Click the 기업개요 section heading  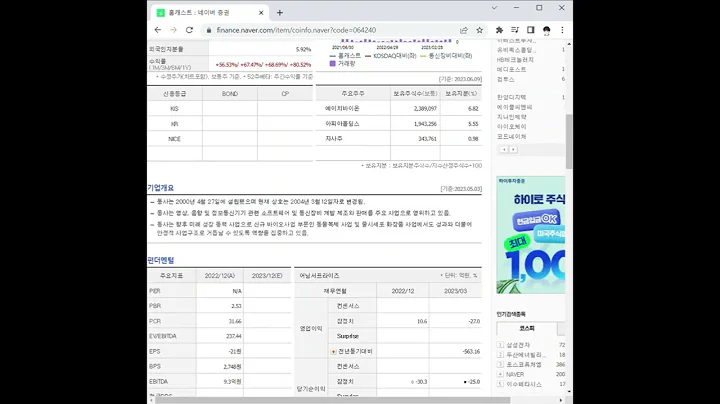pyautogui.click(x=161, y=188)
